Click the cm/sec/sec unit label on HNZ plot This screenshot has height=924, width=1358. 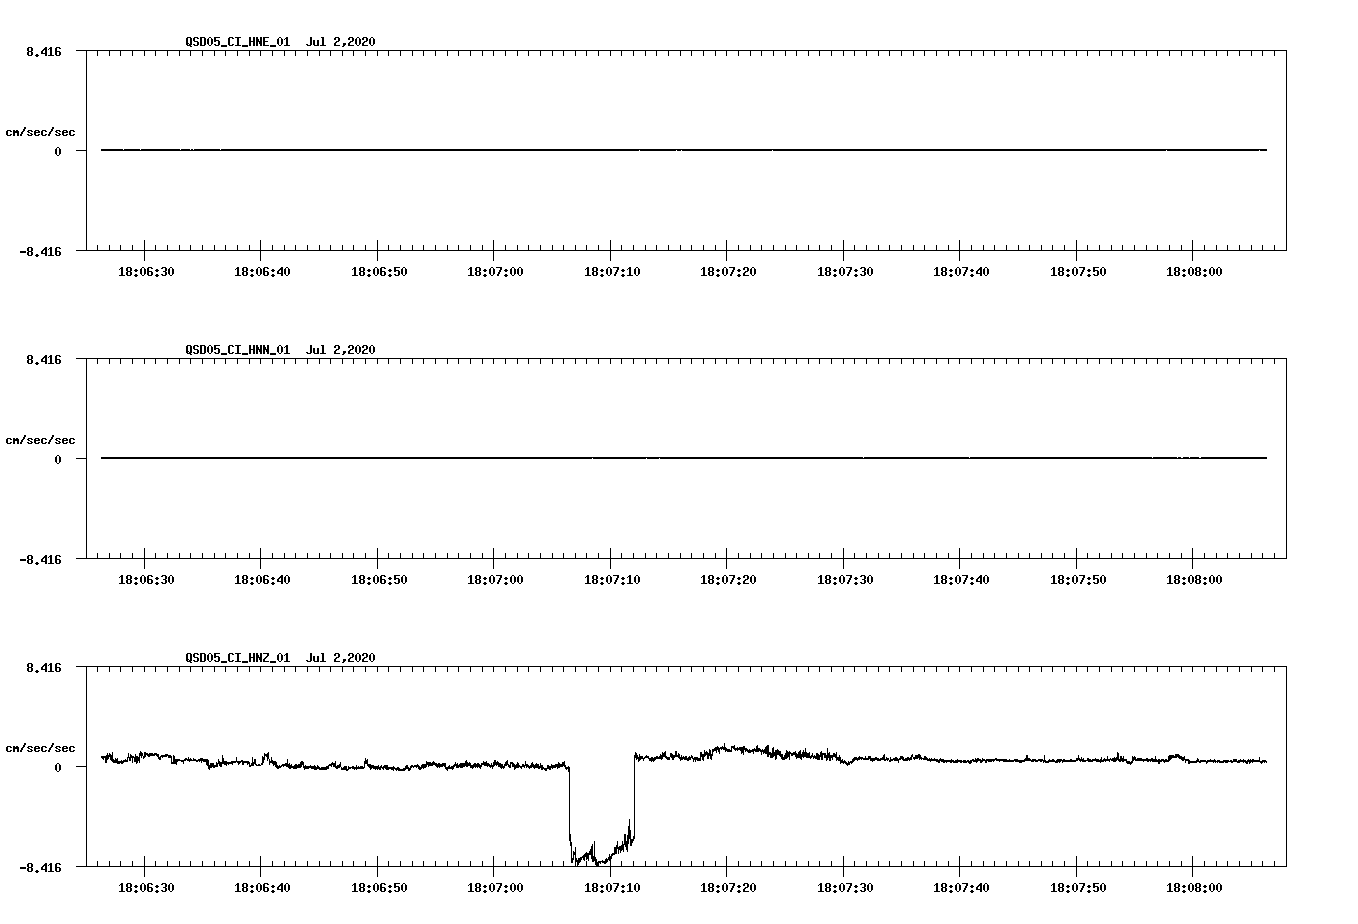pyautogui.click(x=40, y=749)
